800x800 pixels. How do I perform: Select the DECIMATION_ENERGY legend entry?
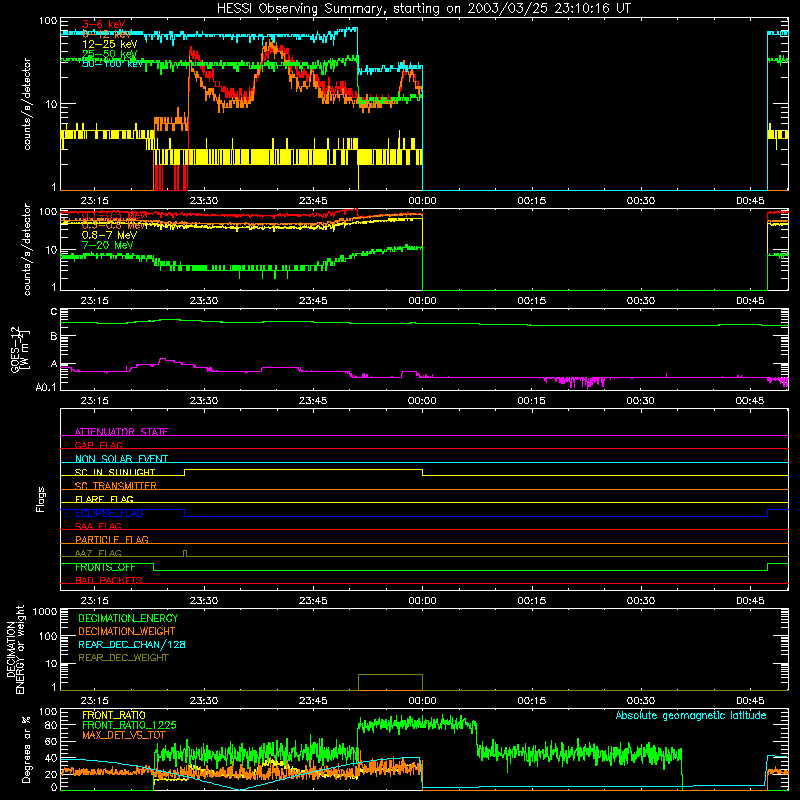coord(128,618)
